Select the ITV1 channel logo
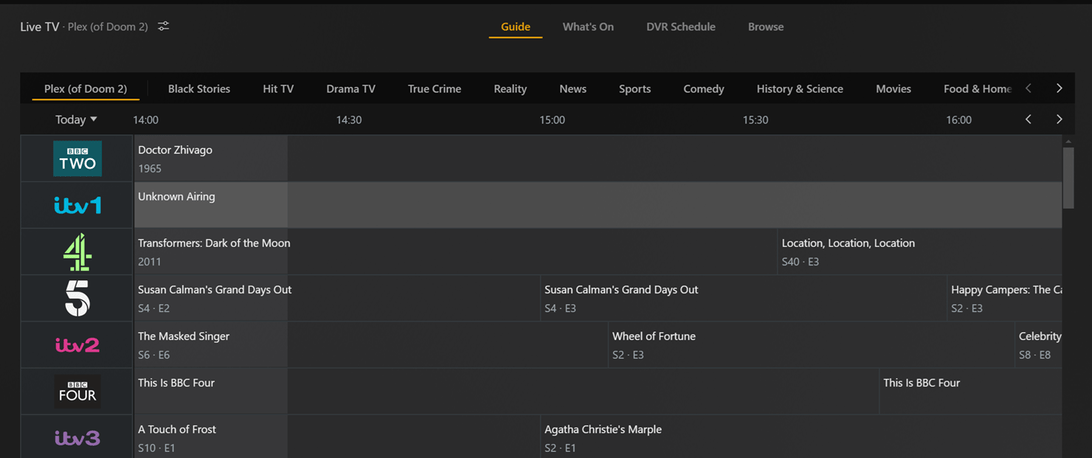 pos(77,205)
